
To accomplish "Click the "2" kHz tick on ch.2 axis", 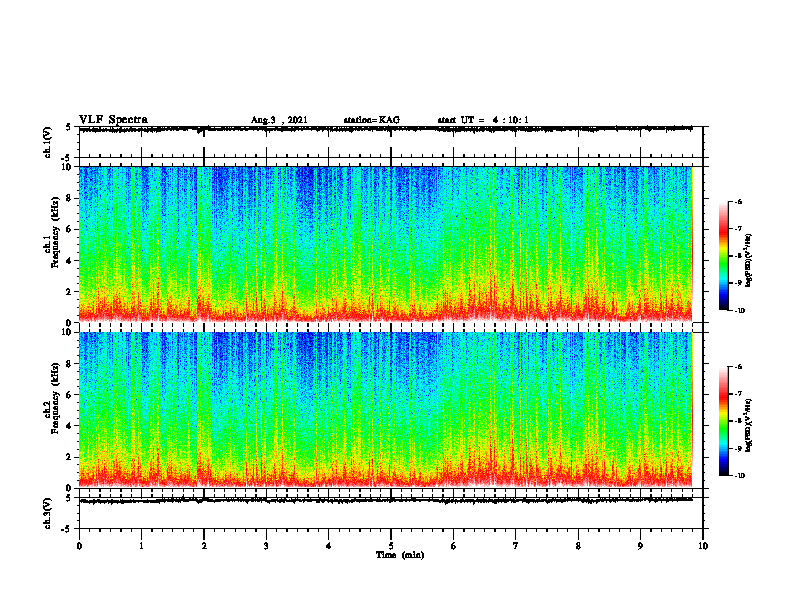I will (69, 457).
